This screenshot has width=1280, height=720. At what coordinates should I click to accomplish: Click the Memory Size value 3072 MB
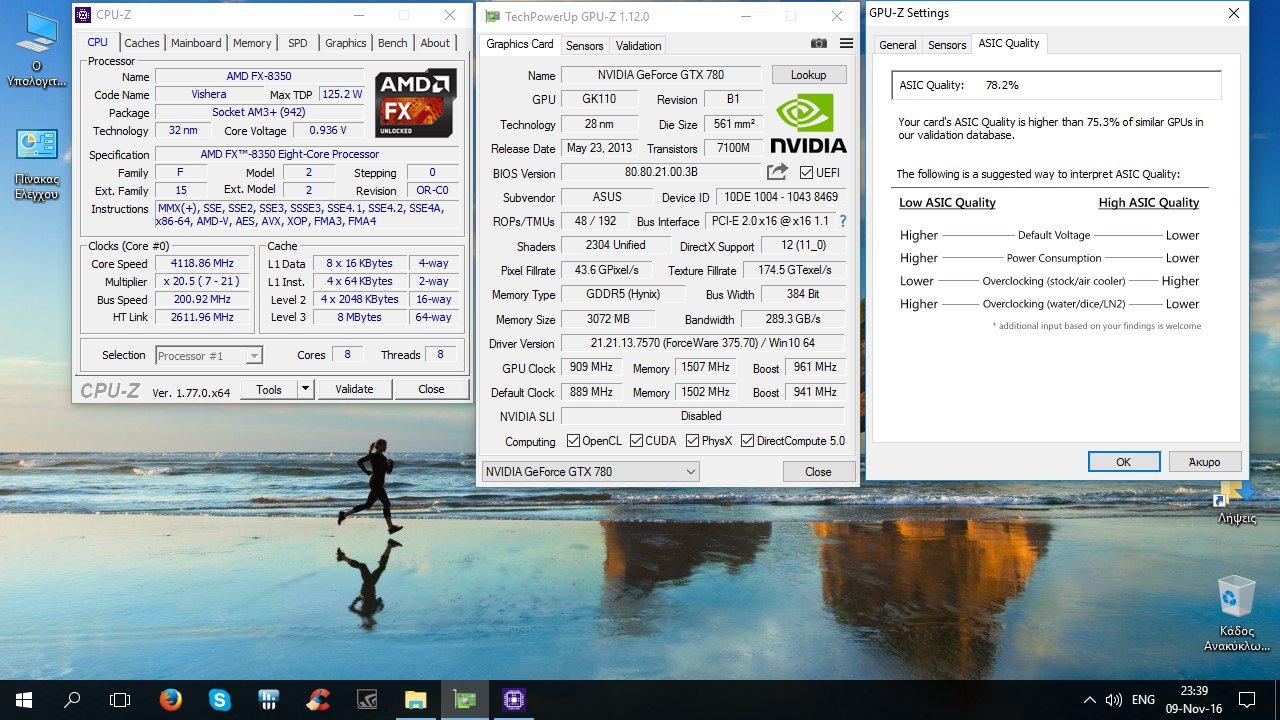(608, 319)
